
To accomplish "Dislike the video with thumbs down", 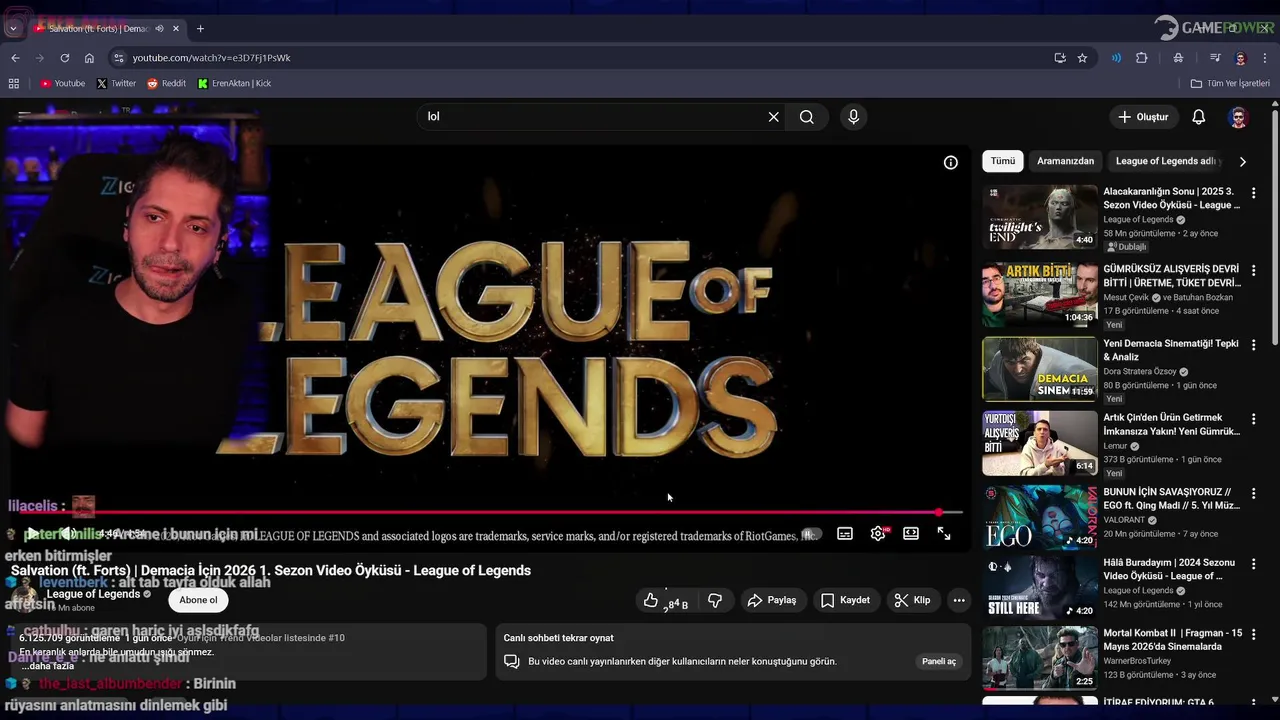I will tap(715, 600).
